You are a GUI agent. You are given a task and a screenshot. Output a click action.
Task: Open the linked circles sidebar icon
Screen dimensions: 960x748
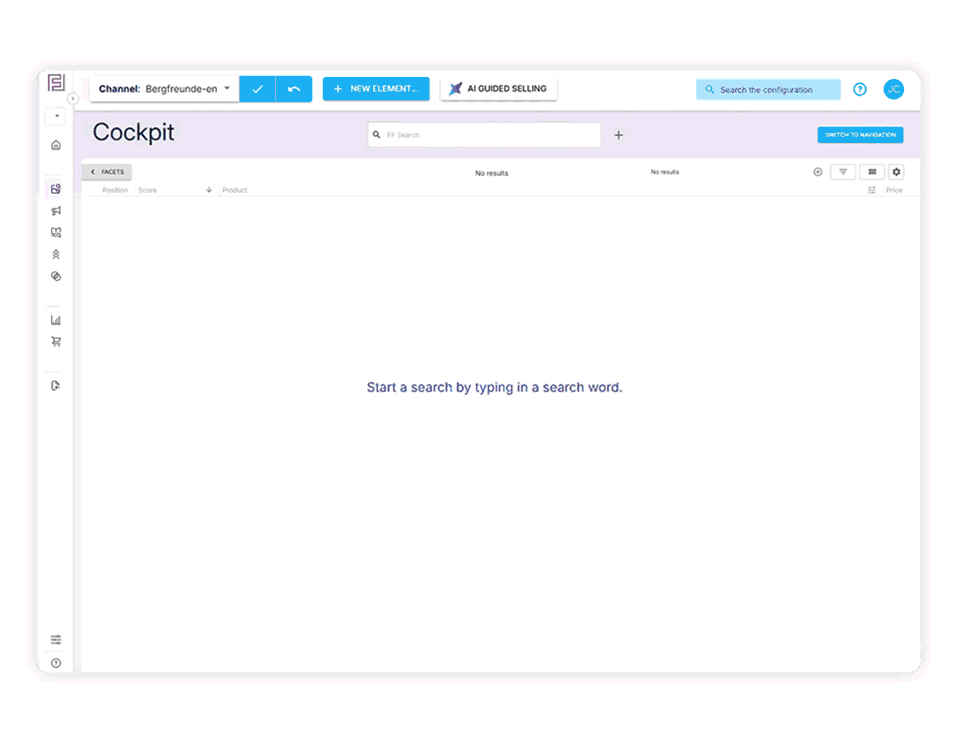click(56, 276)
